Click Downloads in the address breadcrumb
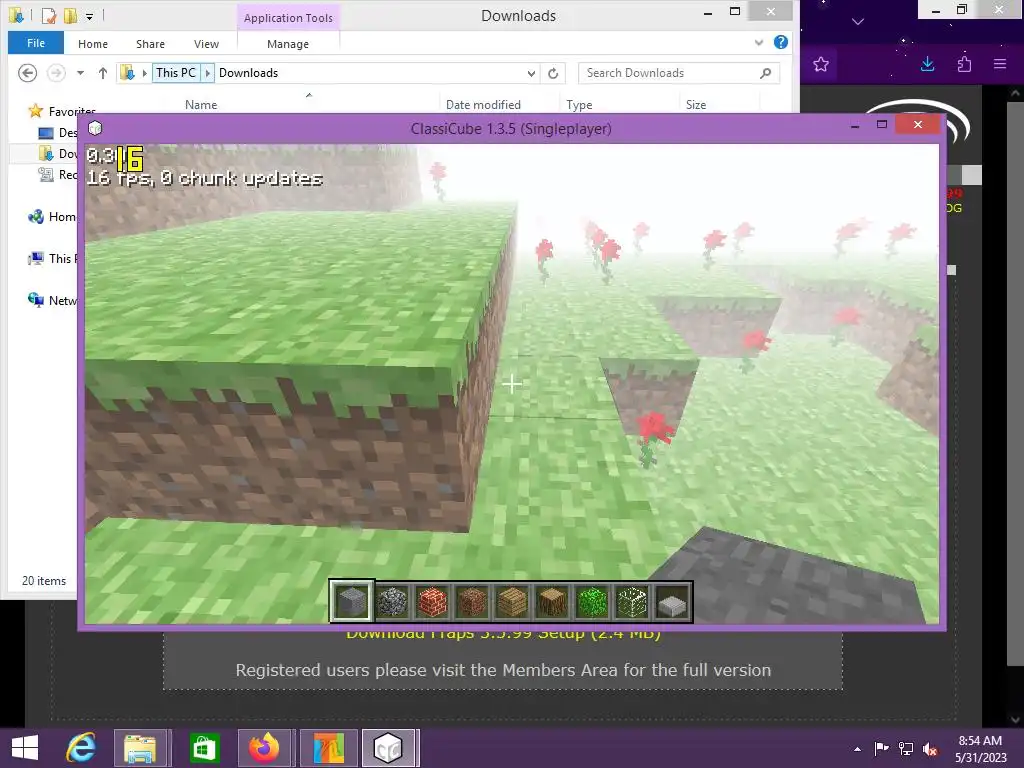The image size is (1024, 768). pos(248,72)
